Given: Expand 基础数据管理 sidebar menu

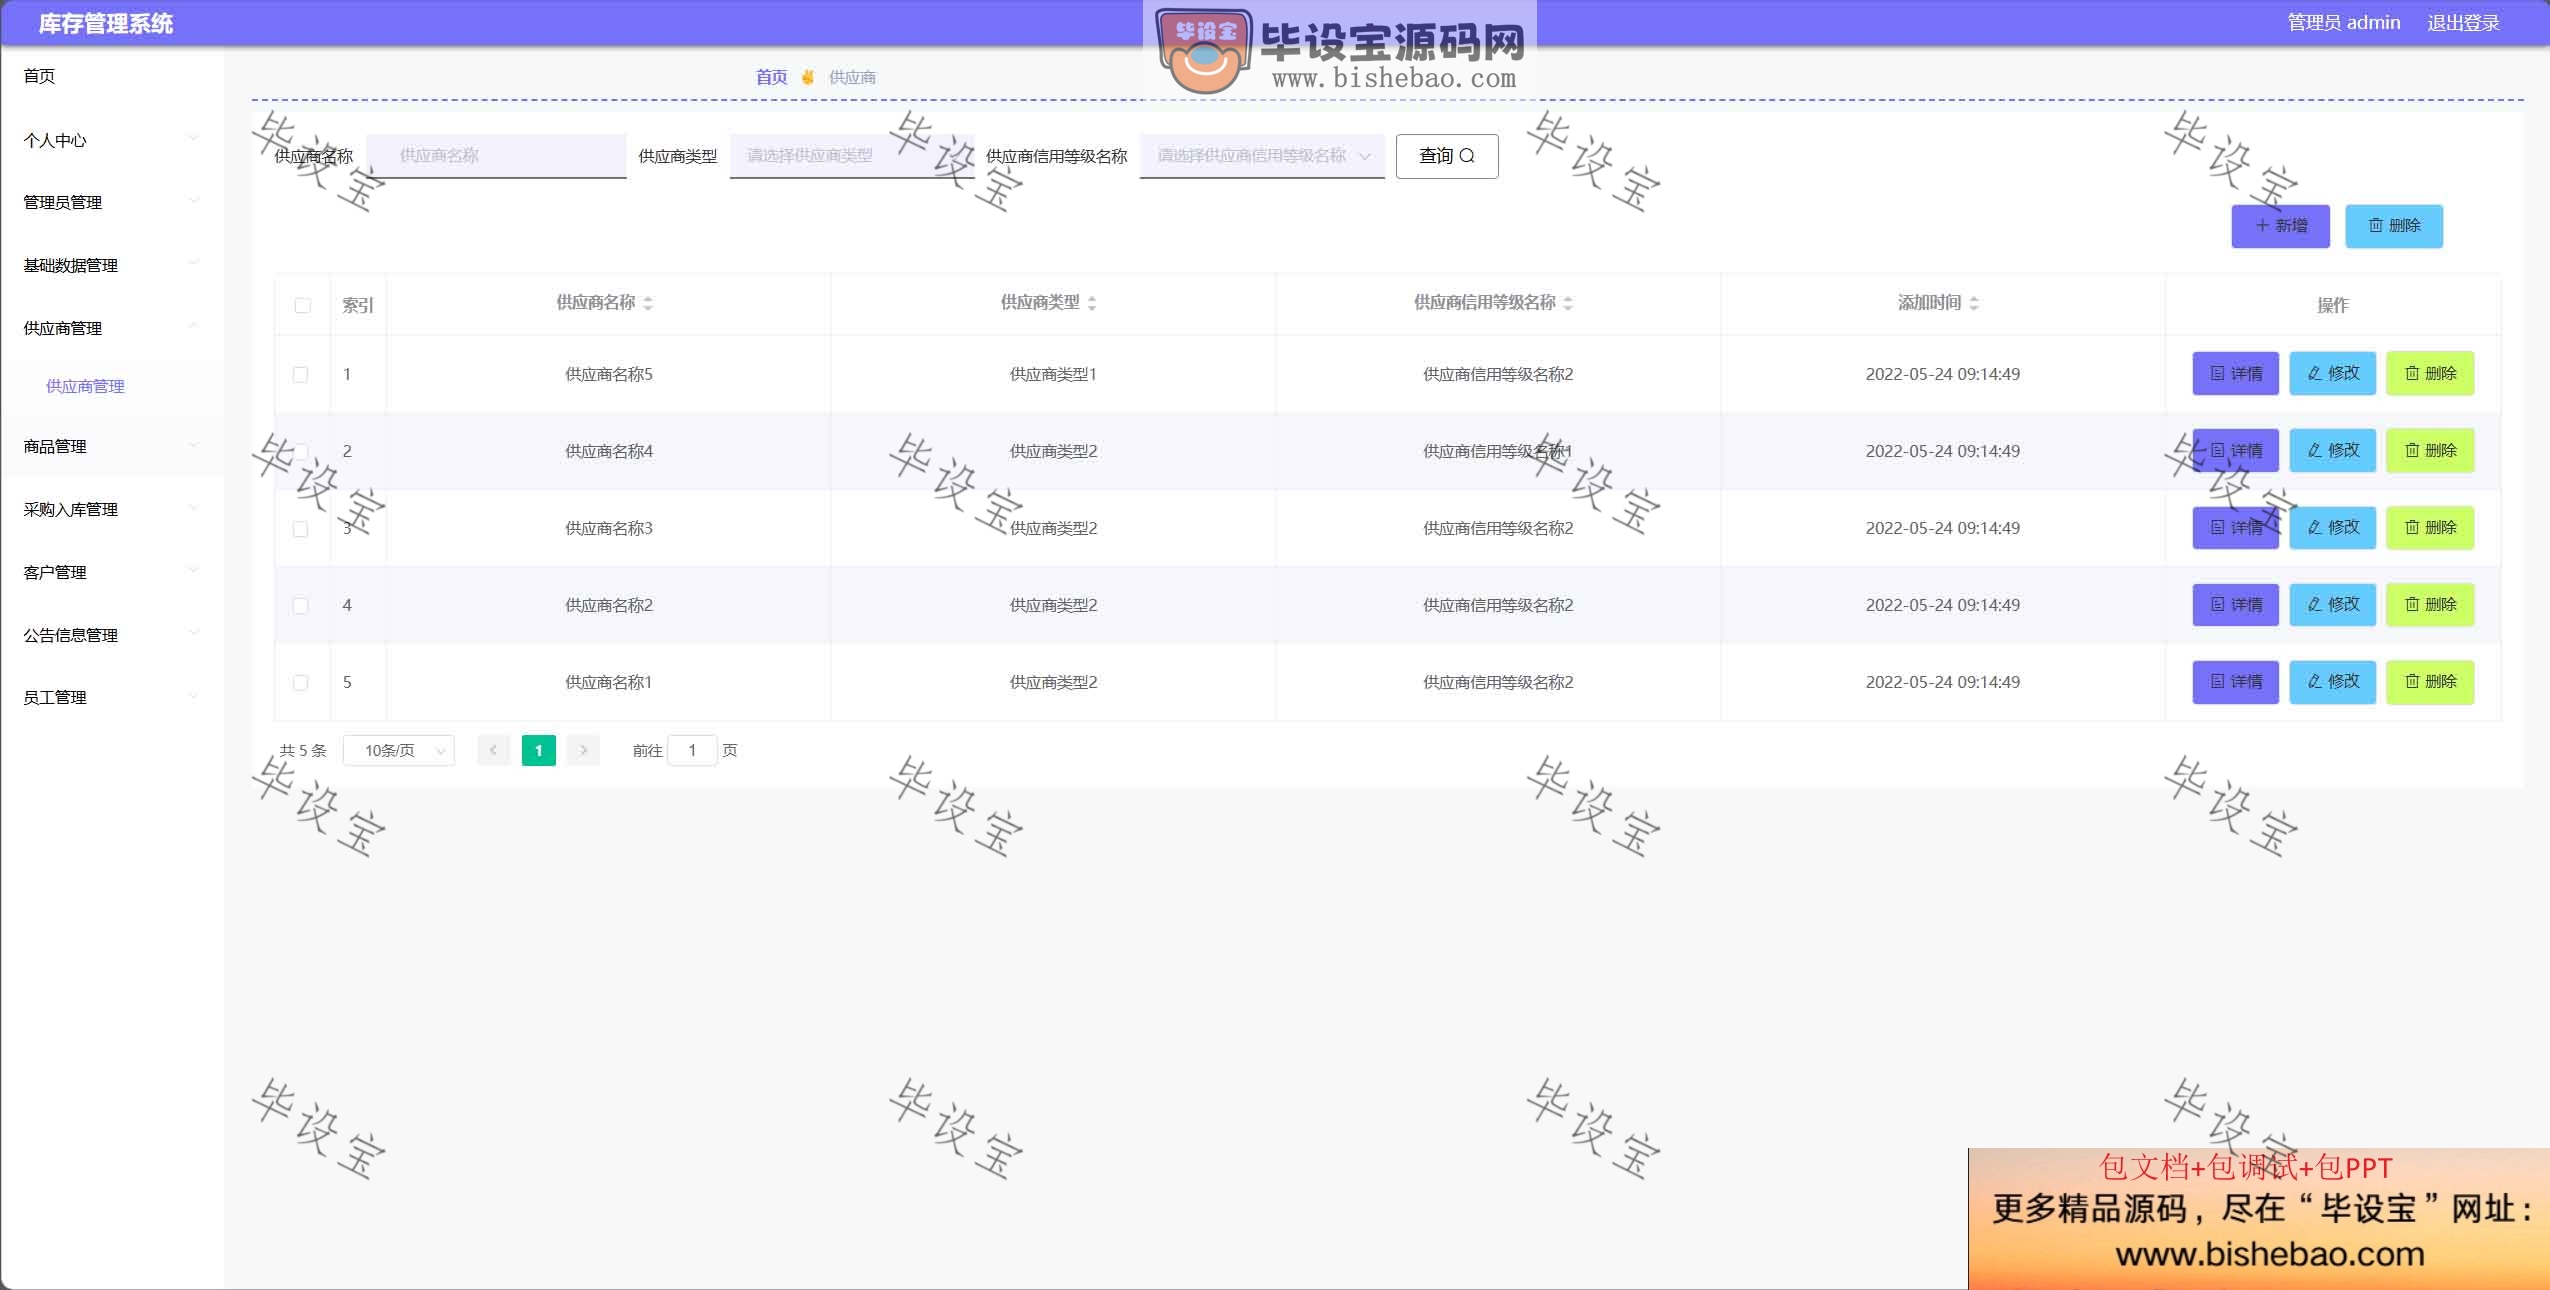Looking at the screenshot, I should [110, 265].
